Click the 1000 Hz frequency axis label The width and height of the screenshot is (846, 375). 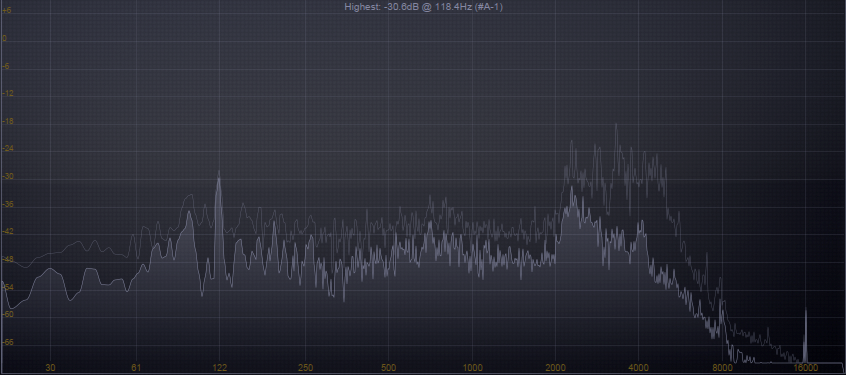[x=473, y=368]
